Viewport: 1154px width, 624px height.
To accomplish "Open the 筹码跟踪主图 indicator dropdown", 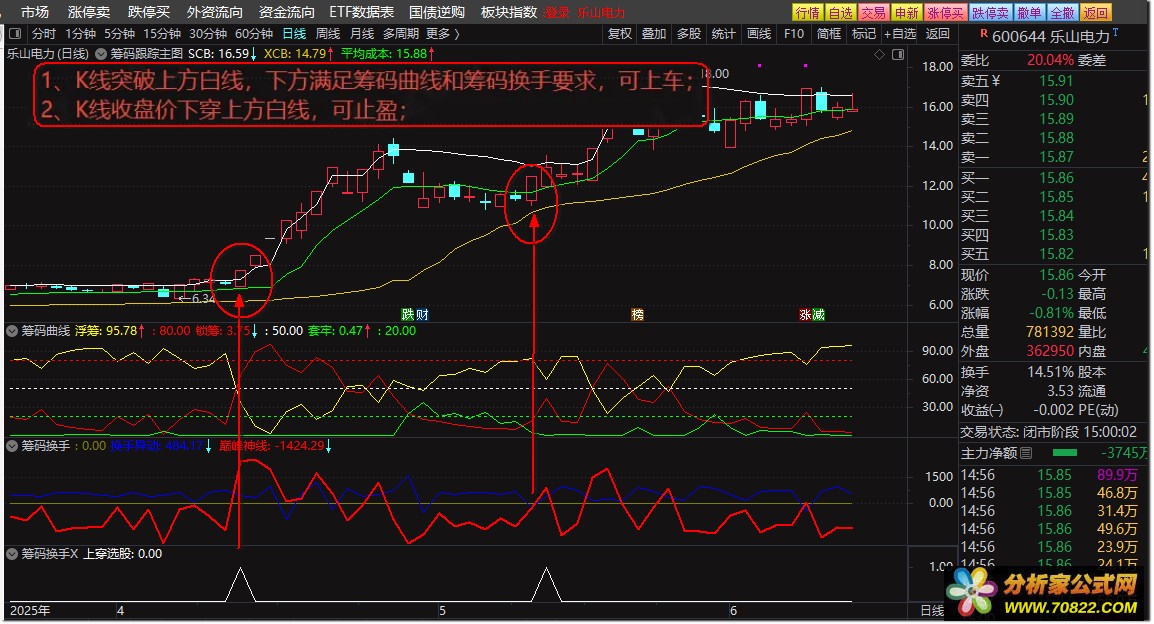I will (101, 54).
